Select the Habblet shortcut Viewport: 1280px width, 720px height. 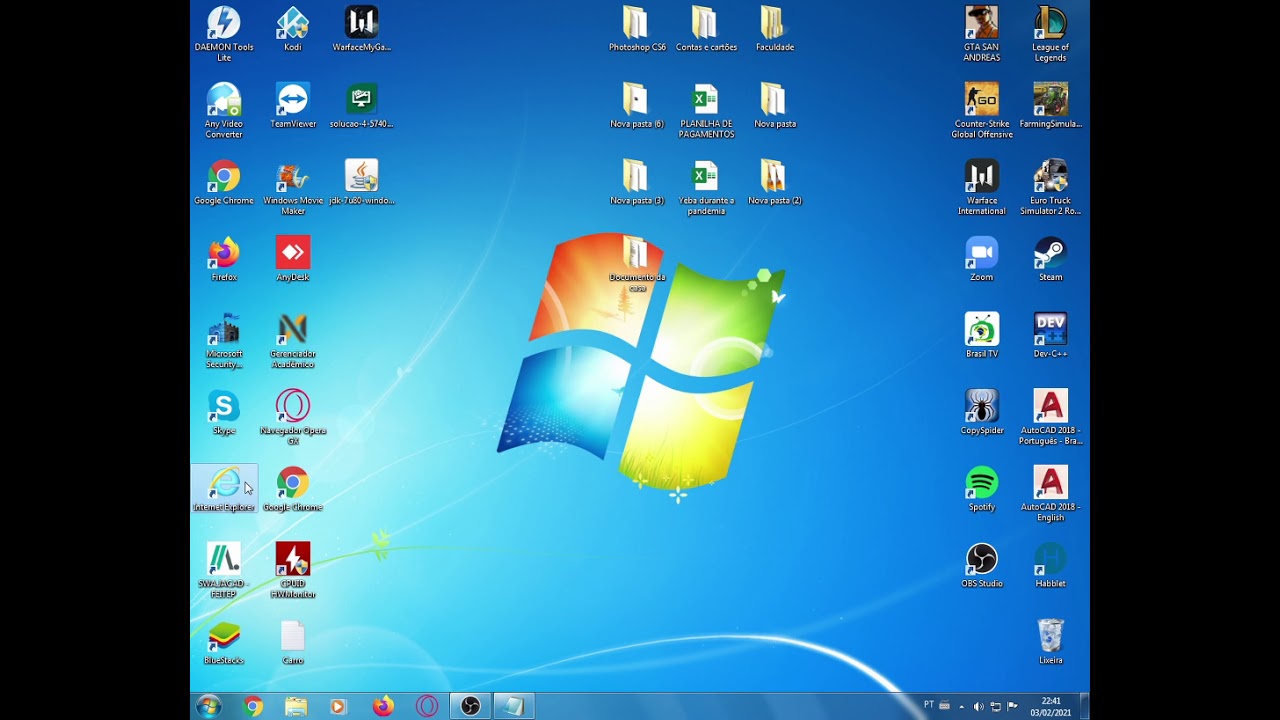(1050, 565)
